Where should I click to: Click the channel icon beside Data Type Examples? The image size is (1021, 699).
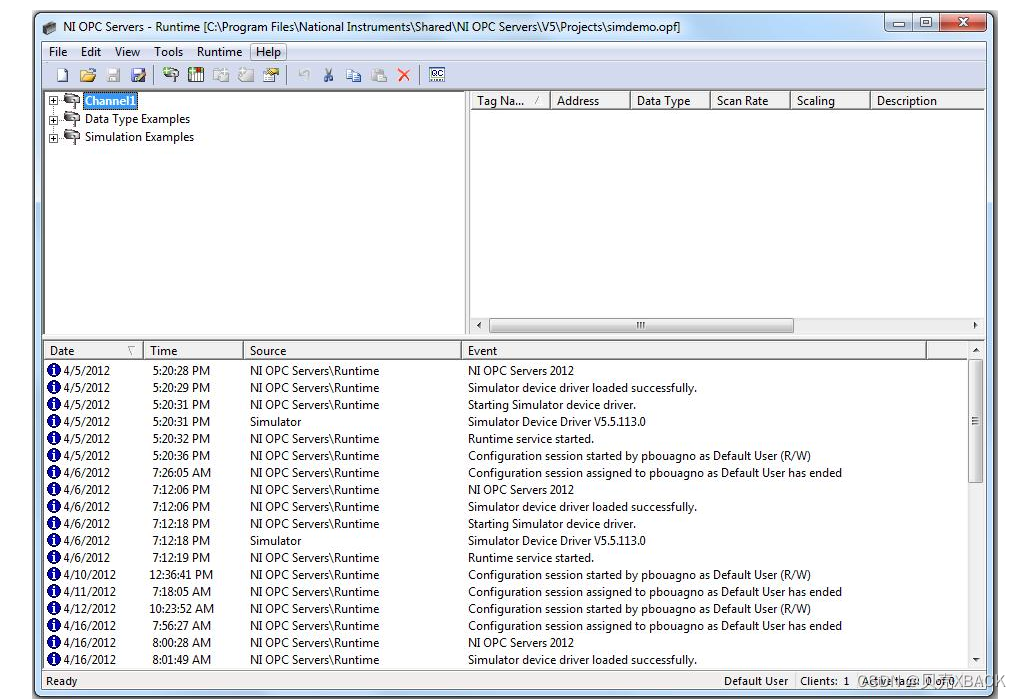tap(72, 119)
